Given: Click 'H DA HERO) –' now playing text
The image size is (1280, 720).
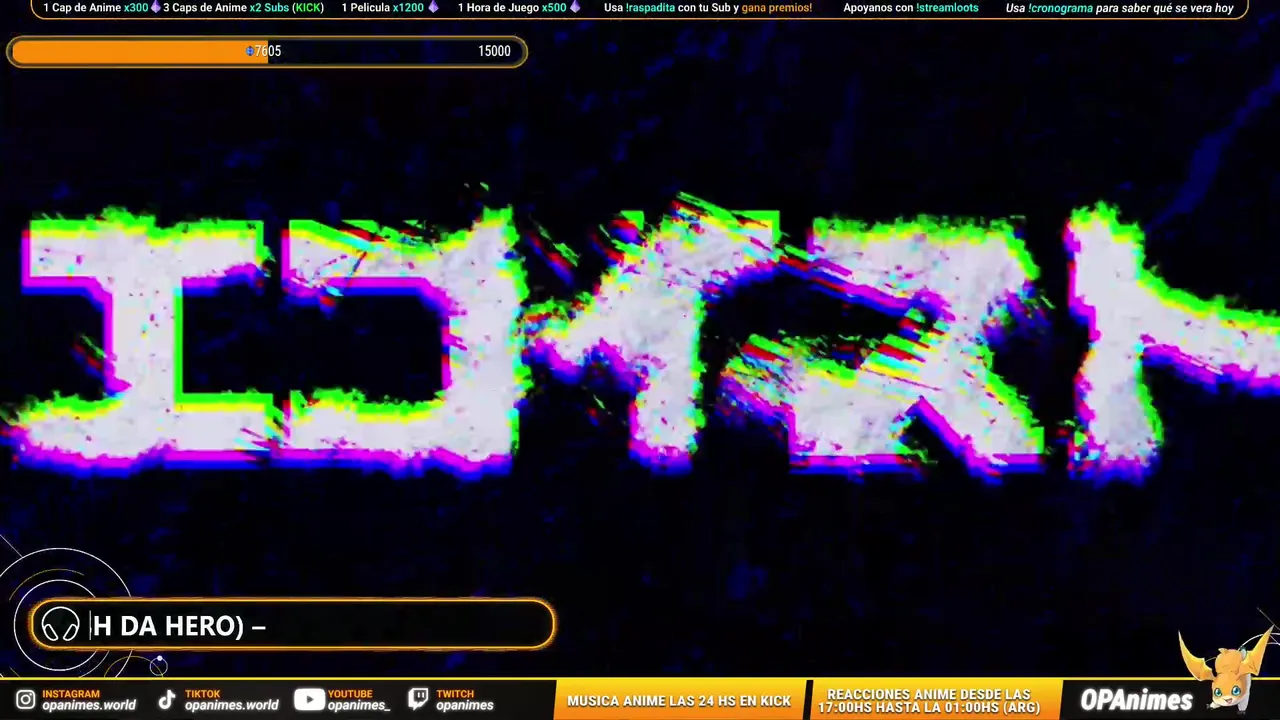Looking at the screenshot, I should (x=179, y=626).
